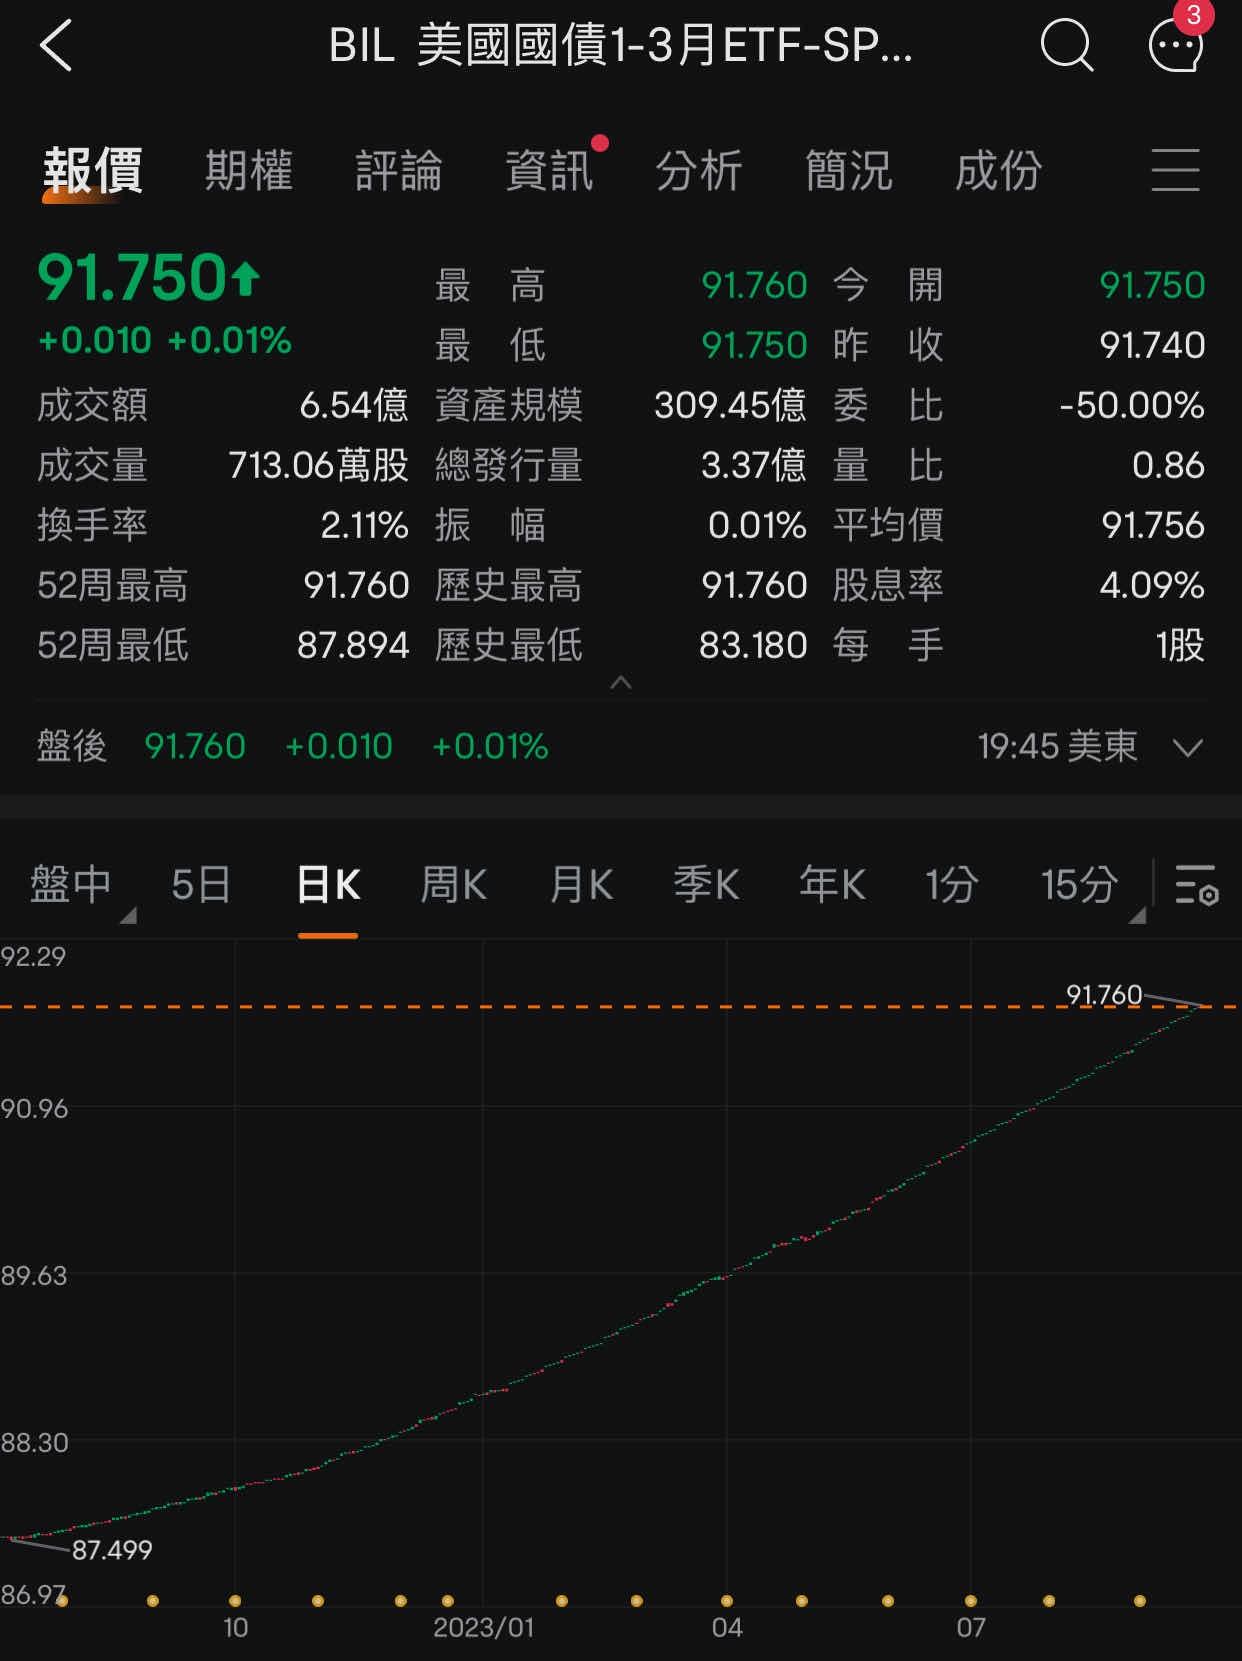1242x1661 pixels.
Task: Select the 5日 chart view
Action: (x=201, y=885)
